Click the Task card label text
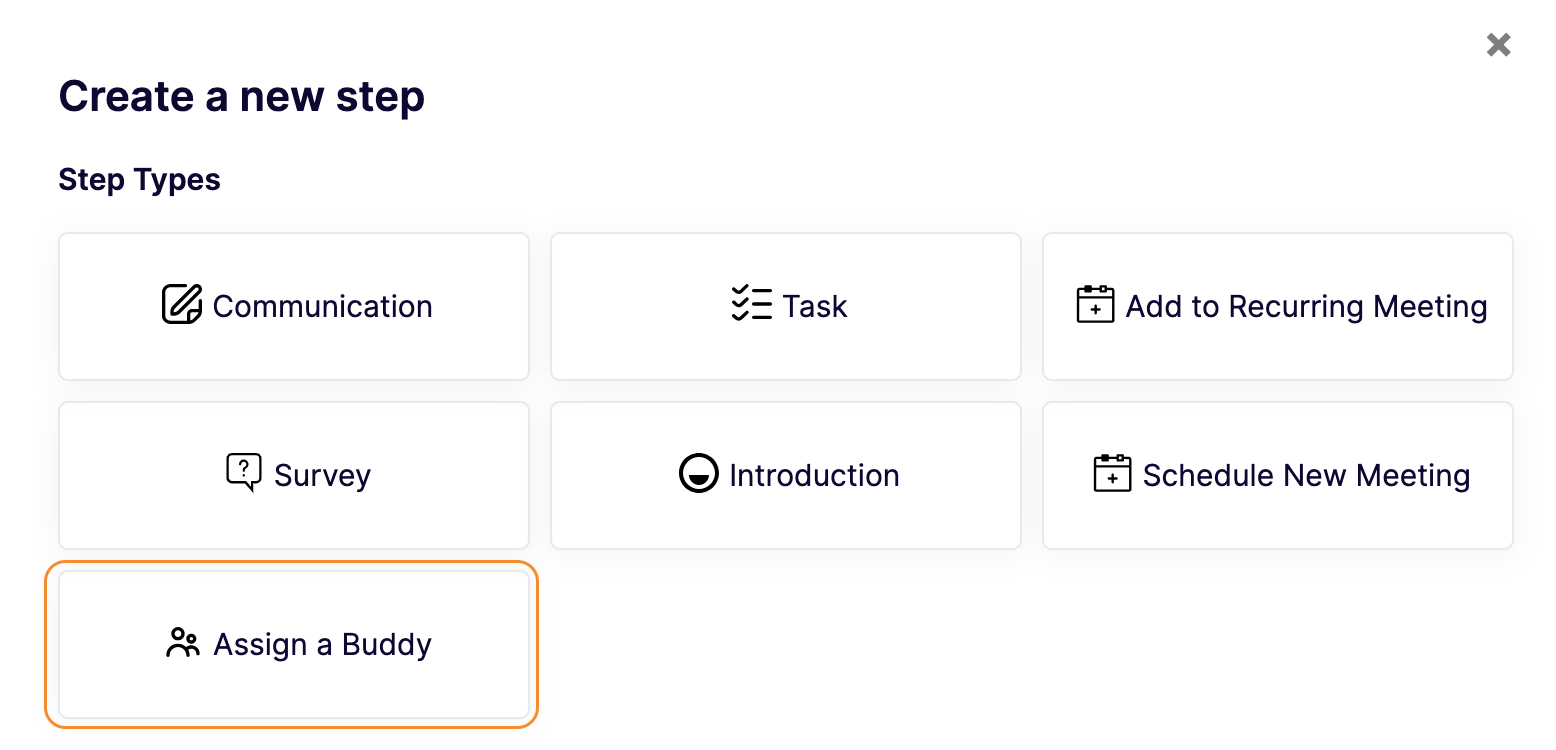The image size is (1556, 750). click(814, 306)
